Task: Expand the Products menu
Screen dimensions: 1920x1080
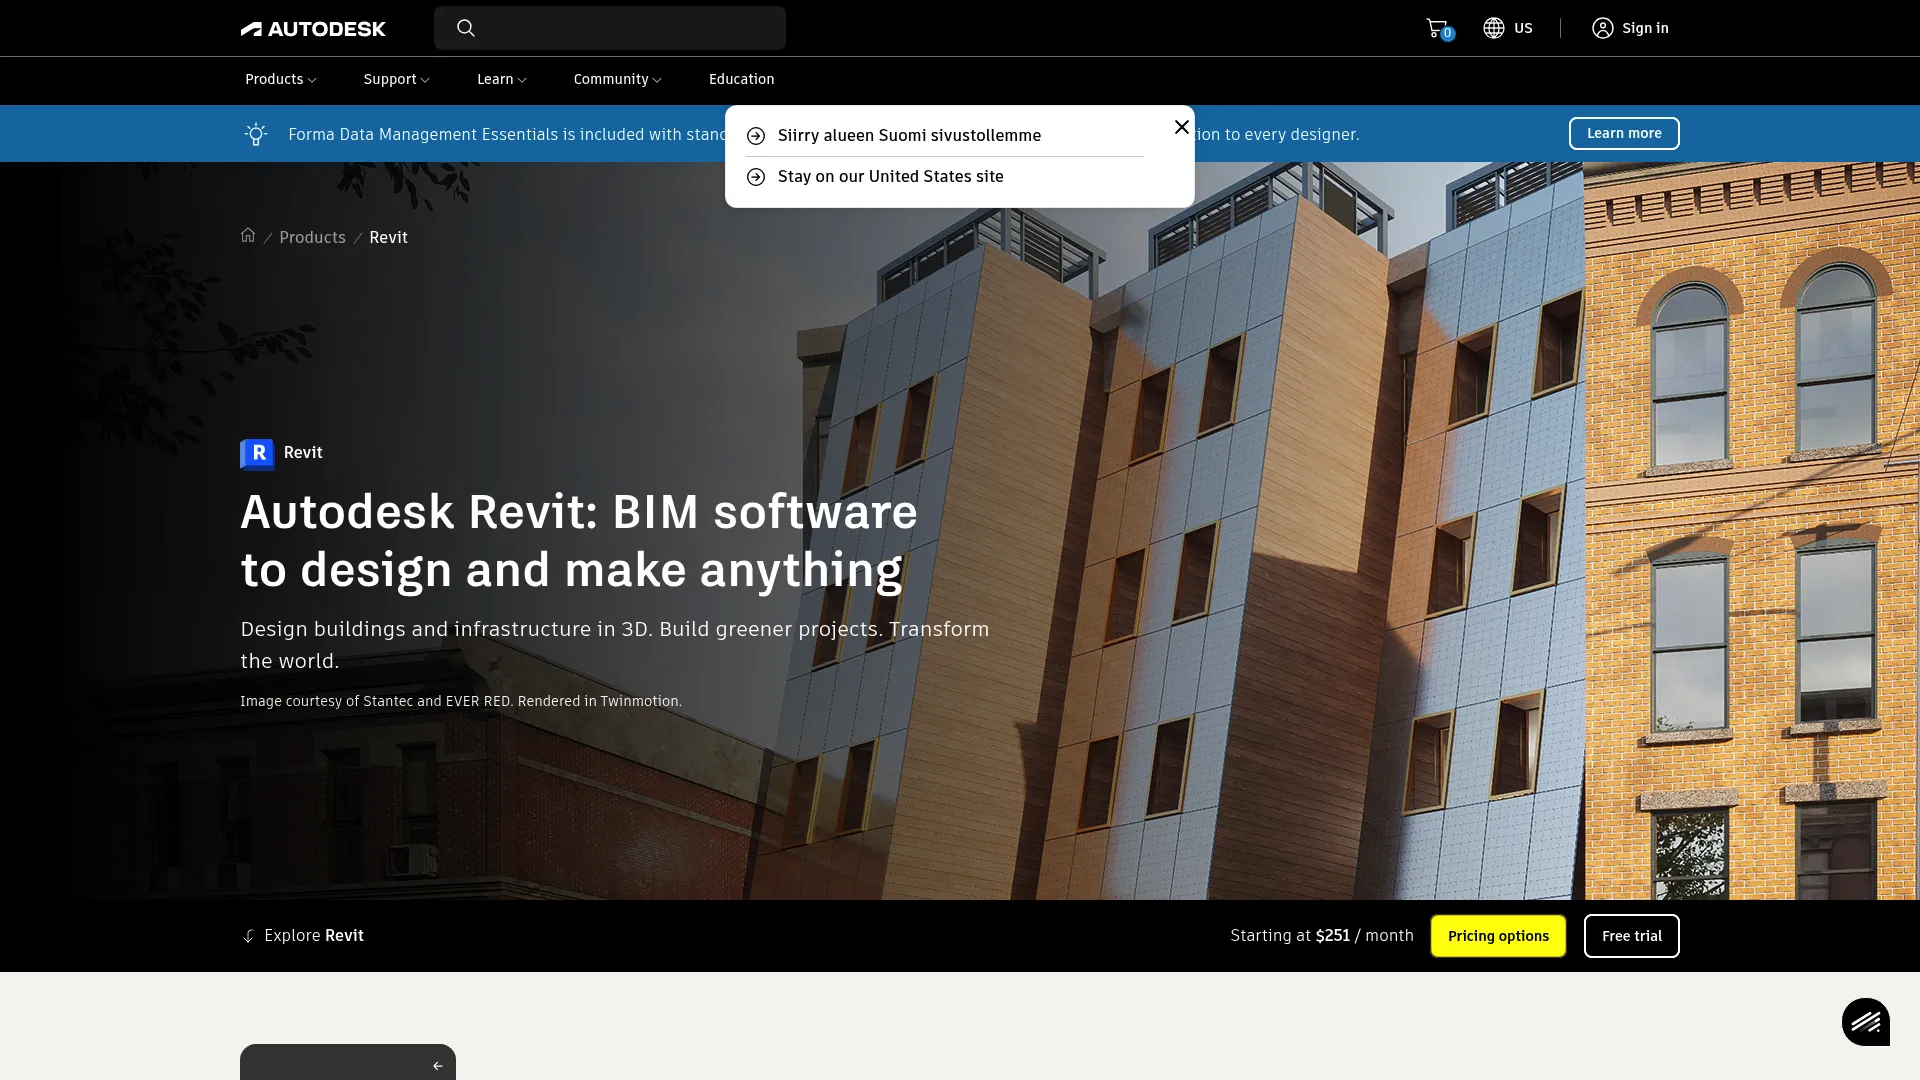Action: (x=280, y=80)
